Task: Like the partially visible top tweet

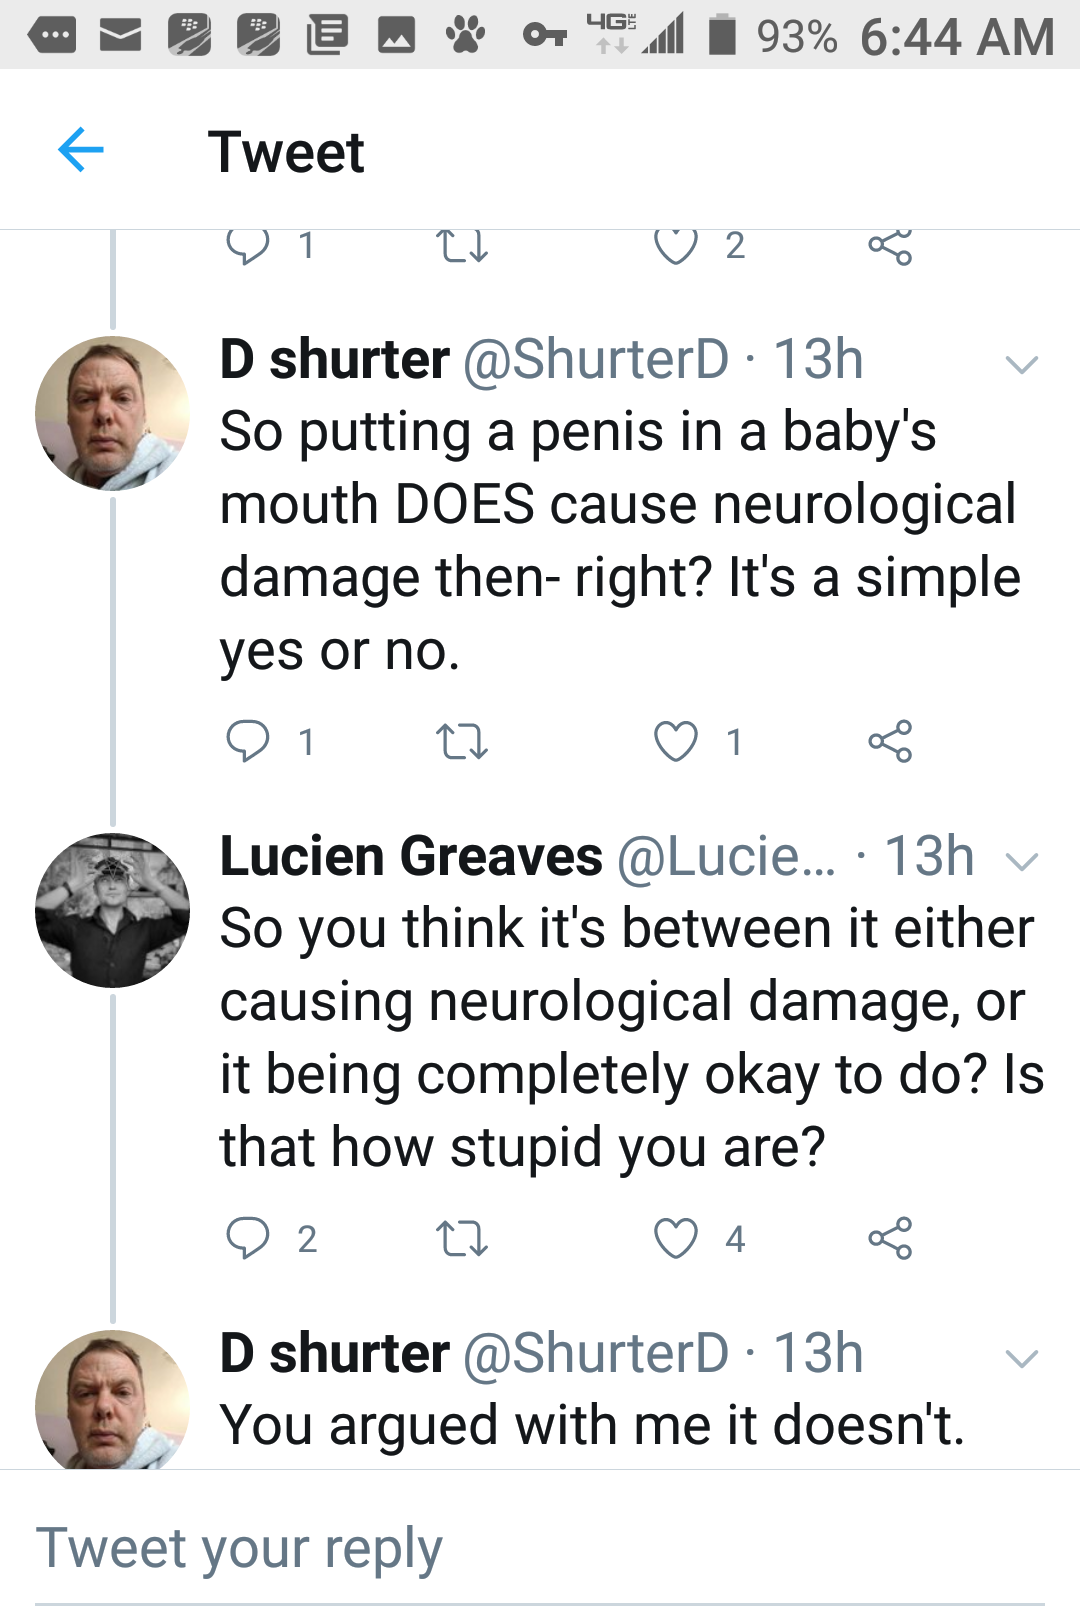Action: (x=676, y=246)
